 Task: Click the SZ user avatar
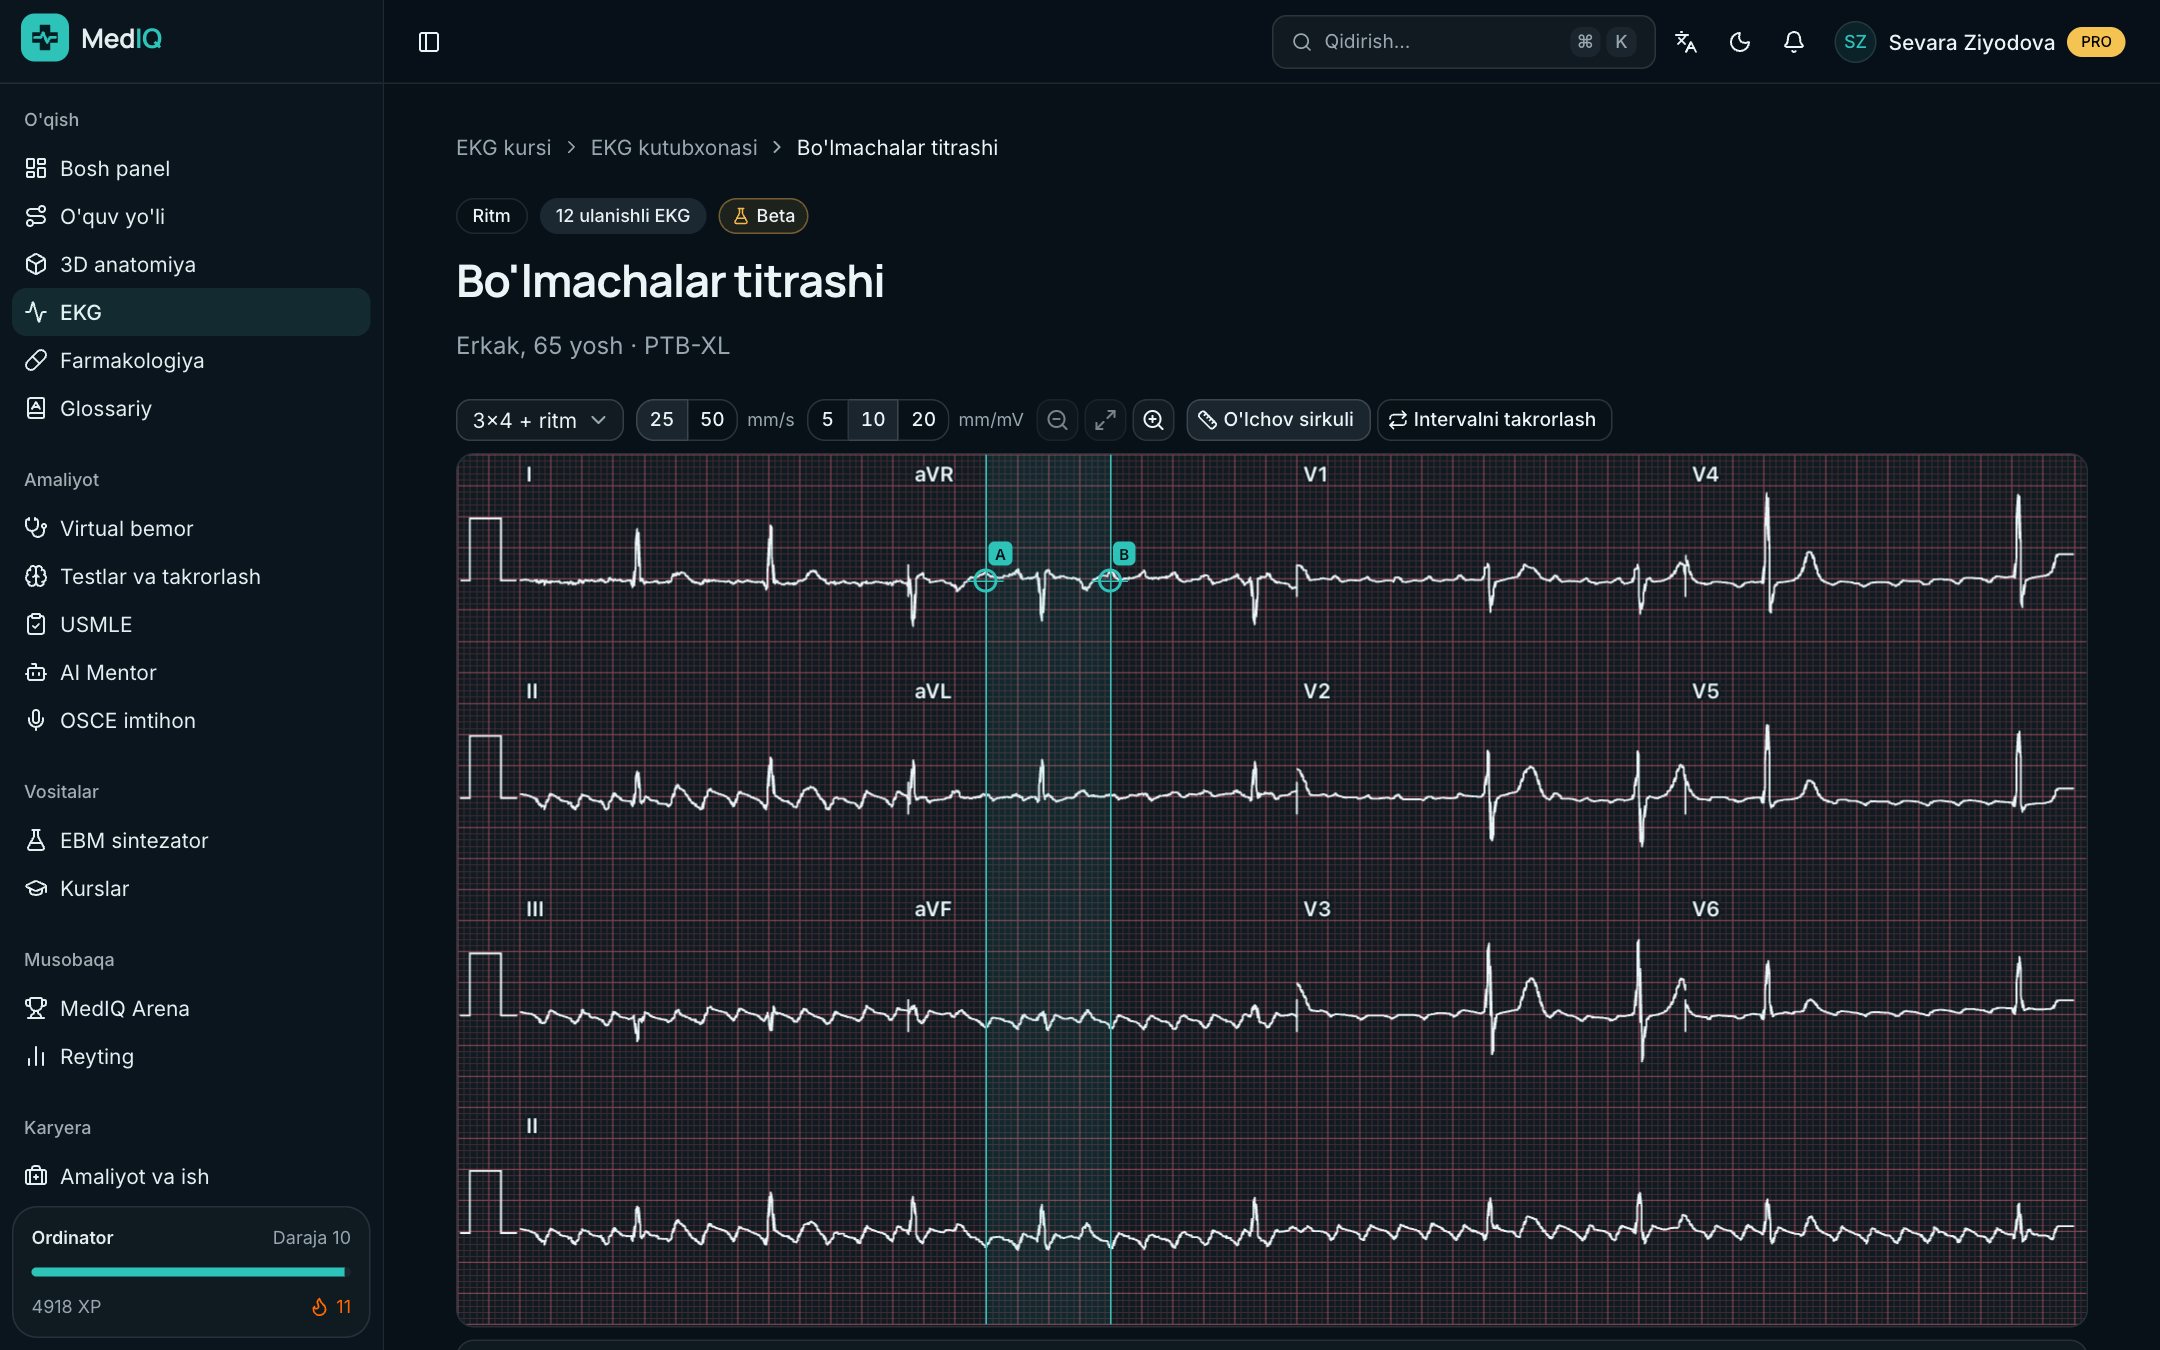coord(1855,42)
